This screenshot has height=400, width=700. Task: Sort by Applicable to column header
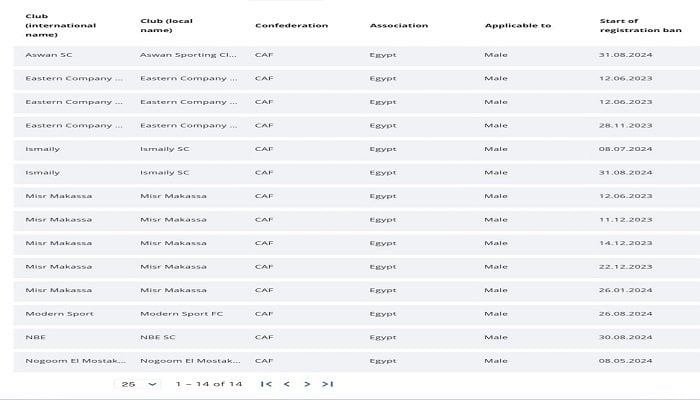[518, 25]
